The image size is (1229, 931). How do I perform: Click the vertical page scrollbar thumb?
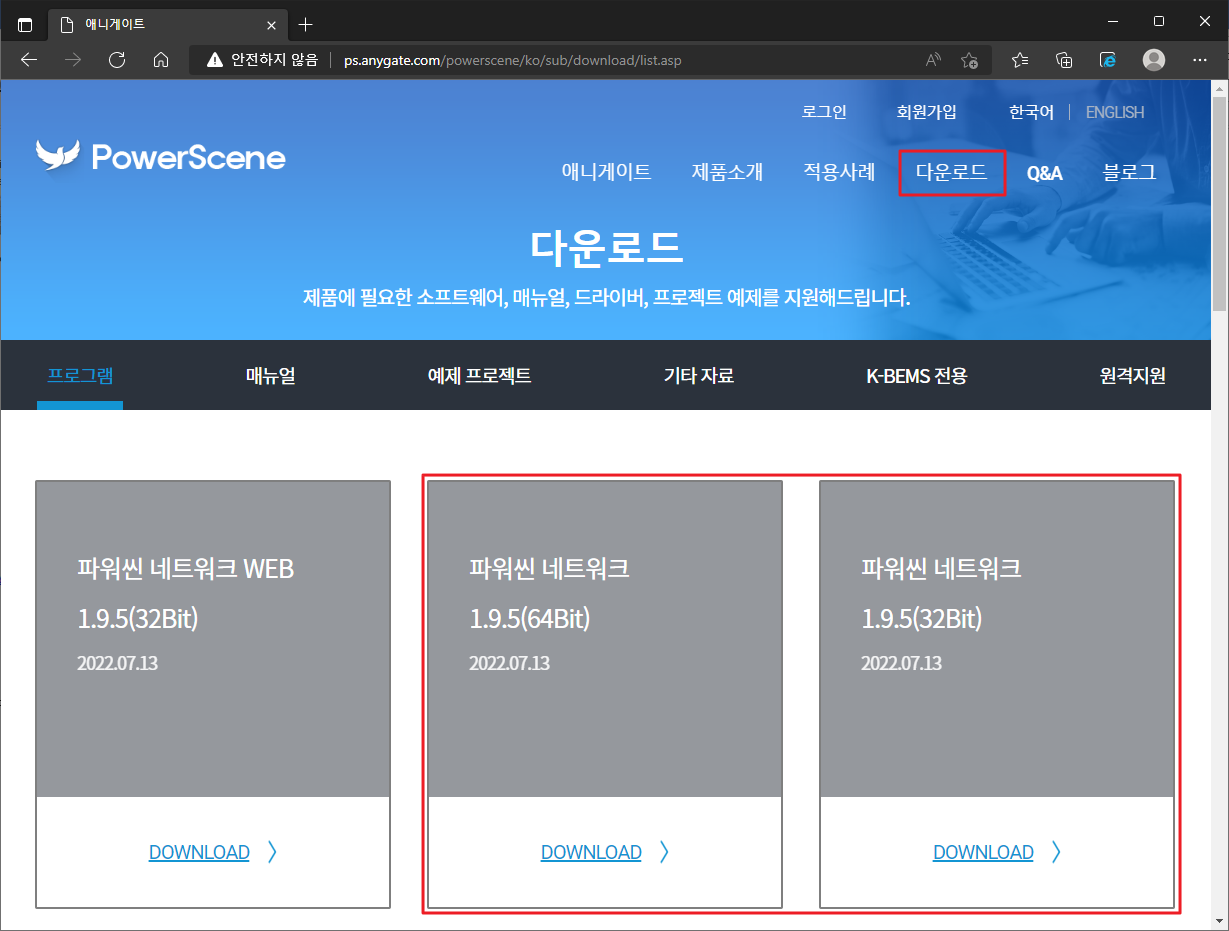pos(1220,205)
